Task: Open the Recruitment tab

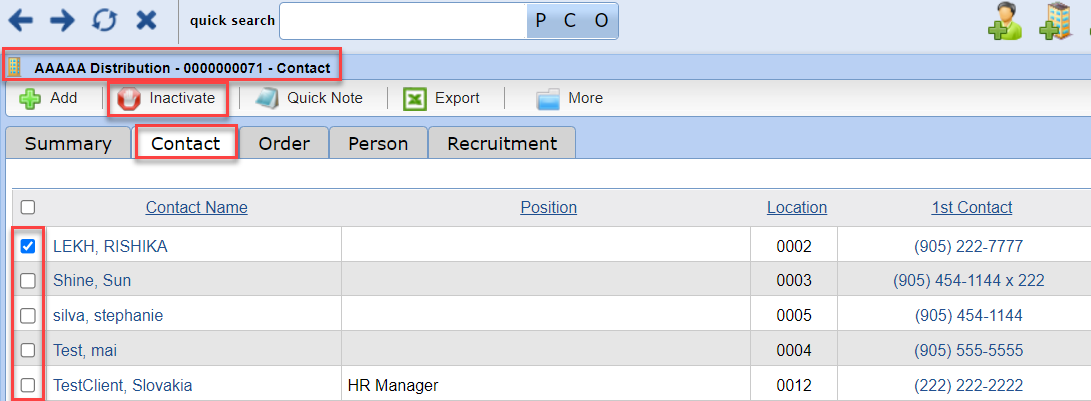Action: point(502,144)
